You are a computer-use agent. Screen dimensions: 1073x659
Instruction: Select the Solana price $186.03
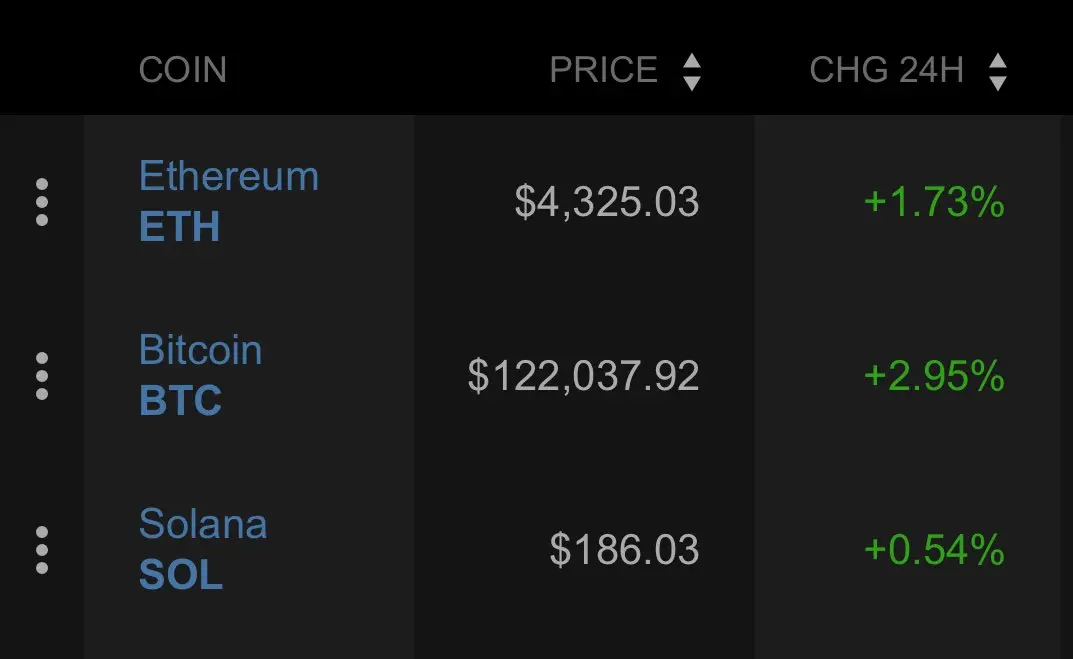click(625, 550)
